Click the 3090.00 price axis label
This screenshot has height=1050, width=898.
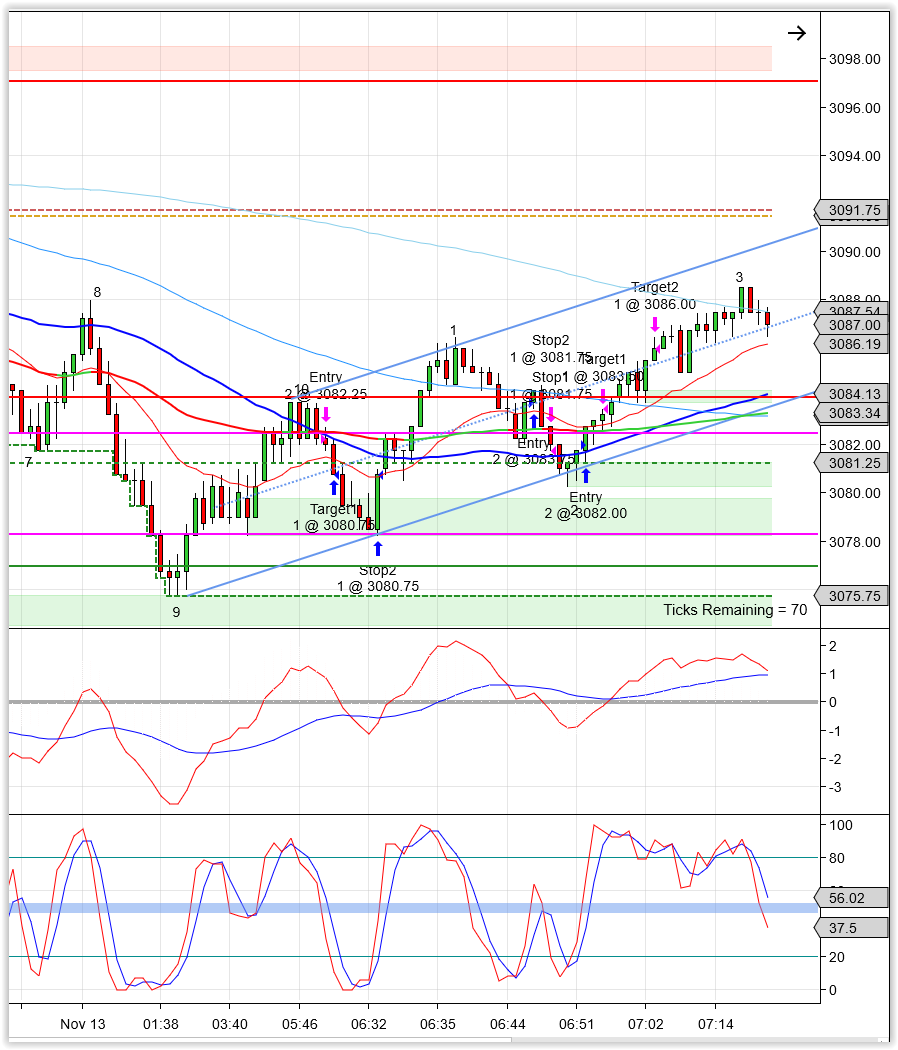point(854,252)
